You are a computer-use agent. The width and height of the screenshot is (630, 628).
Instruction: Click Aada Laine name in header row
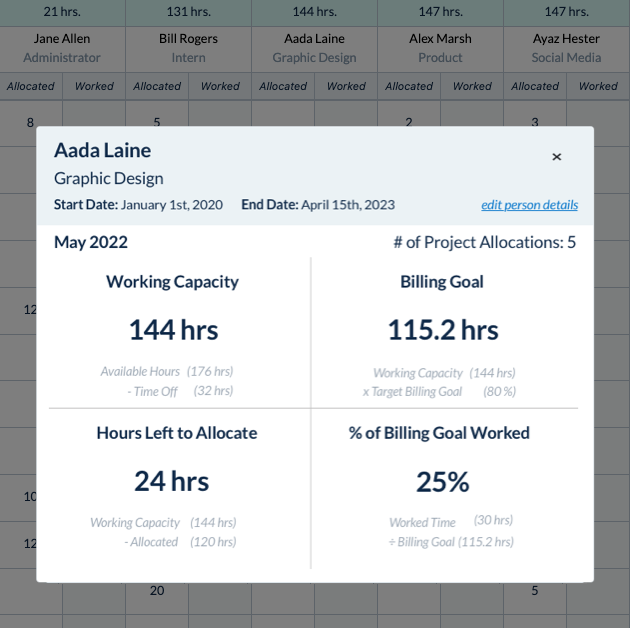tap(314, 39)
